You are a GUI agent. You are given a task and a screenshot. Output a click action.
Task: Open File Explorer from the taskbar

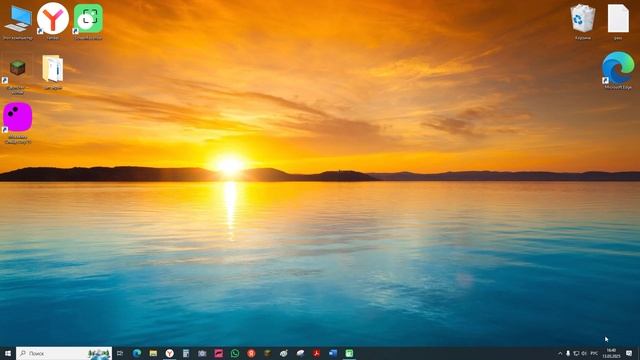(x=153, y=353)
